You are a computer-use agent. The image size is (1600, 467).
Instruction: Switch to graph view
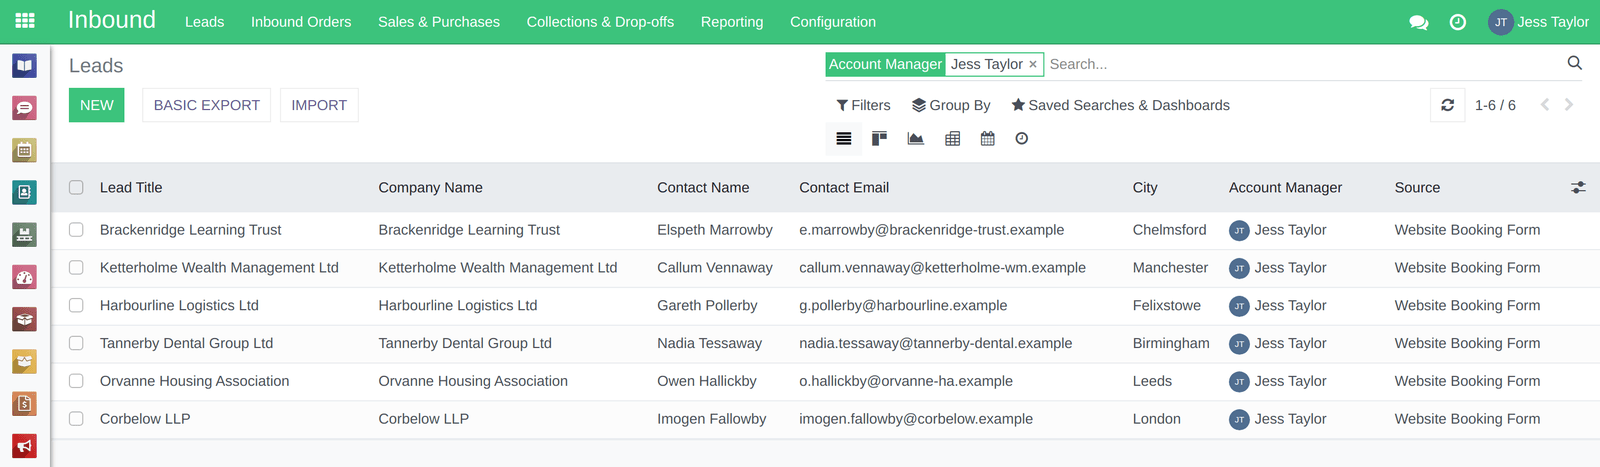click(x=916, y=139)
